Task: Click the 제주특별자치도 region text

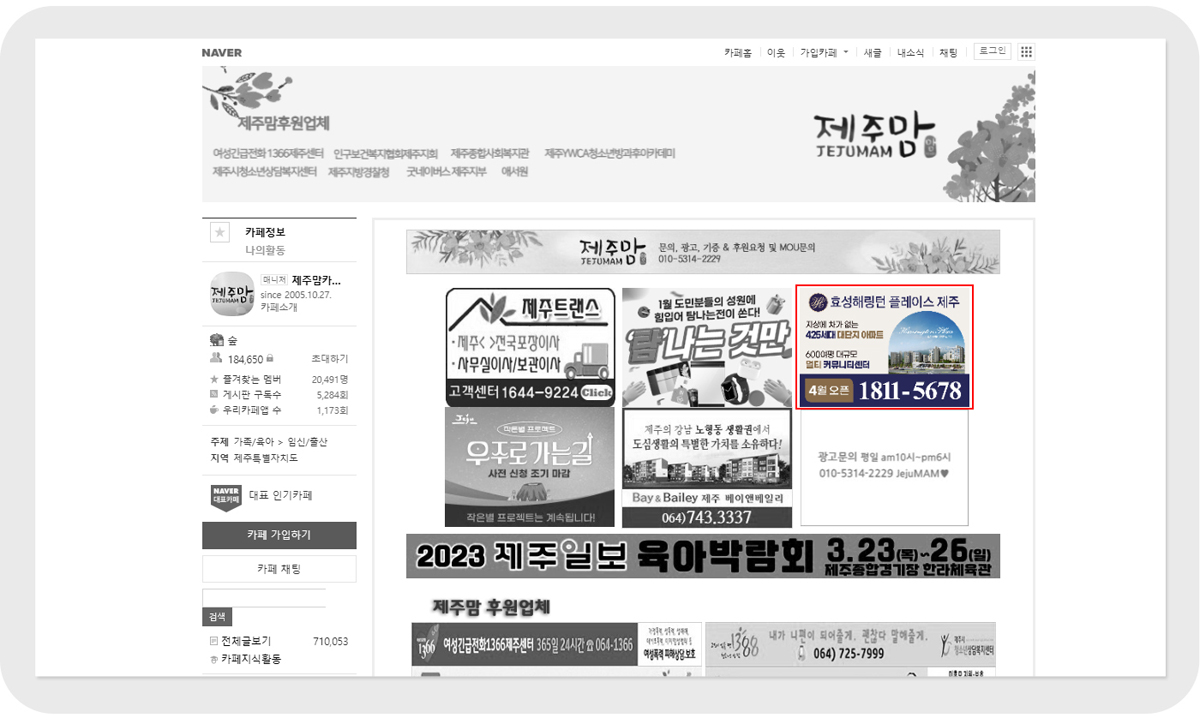Action: click(266, 458)
